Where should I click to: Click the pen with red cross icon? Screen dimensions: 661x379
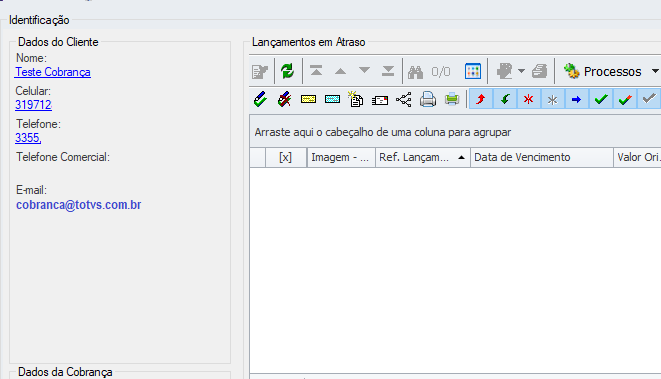point(285,99)
